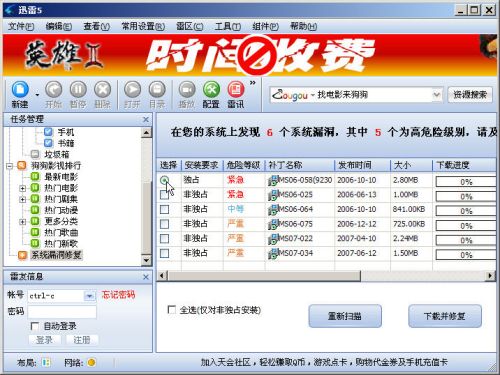Click the 目录 (Folder) toolbar icon
The width and height of the screenshot is (500, 375).
157,89
